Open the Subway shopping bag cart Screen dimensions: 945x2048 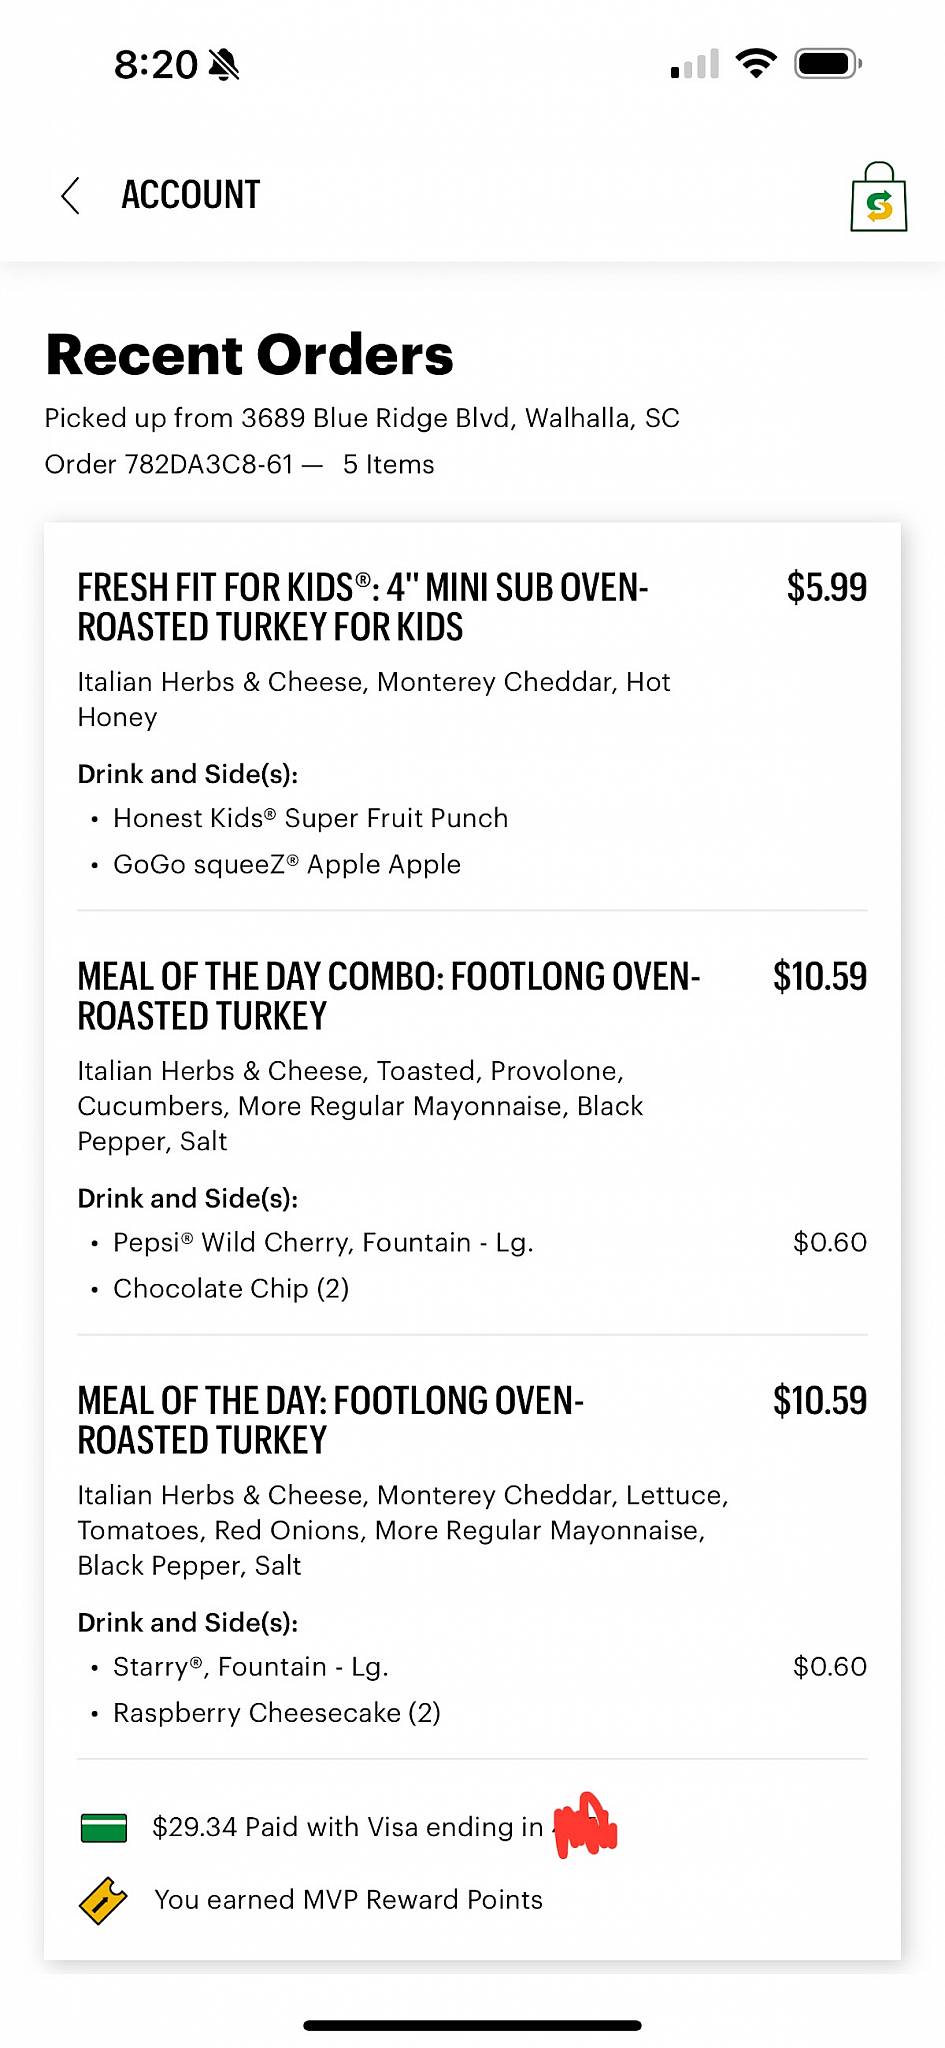878,197
